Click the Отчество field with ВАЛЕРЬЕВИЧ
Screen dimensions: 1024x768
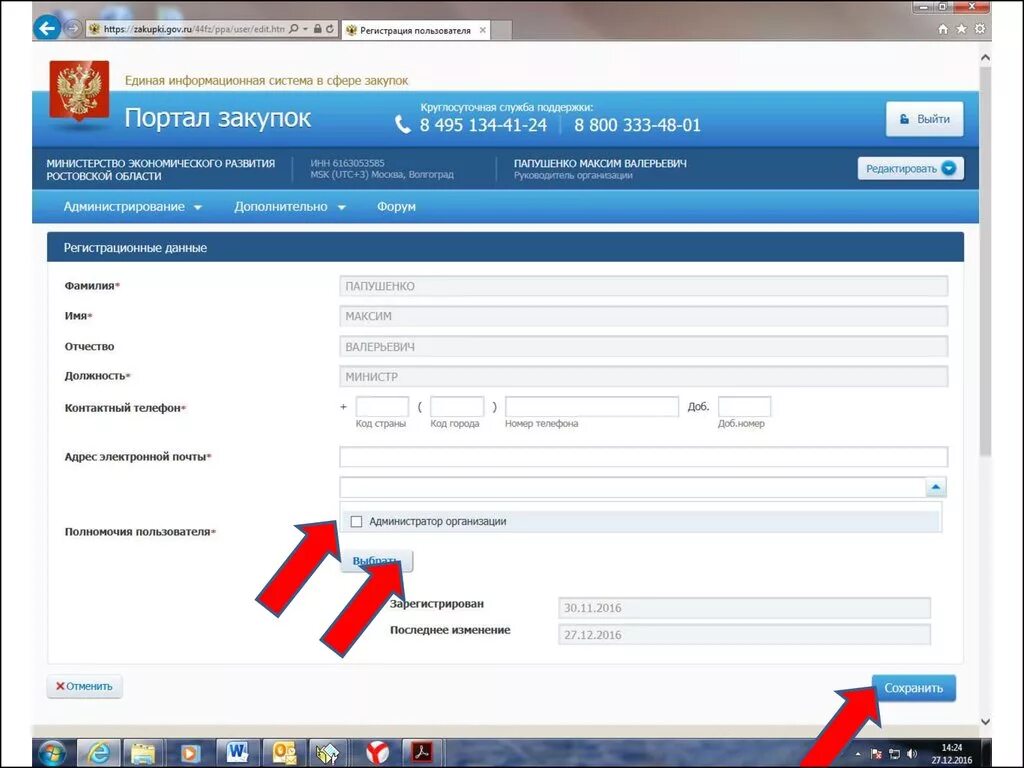pos(643,347)
